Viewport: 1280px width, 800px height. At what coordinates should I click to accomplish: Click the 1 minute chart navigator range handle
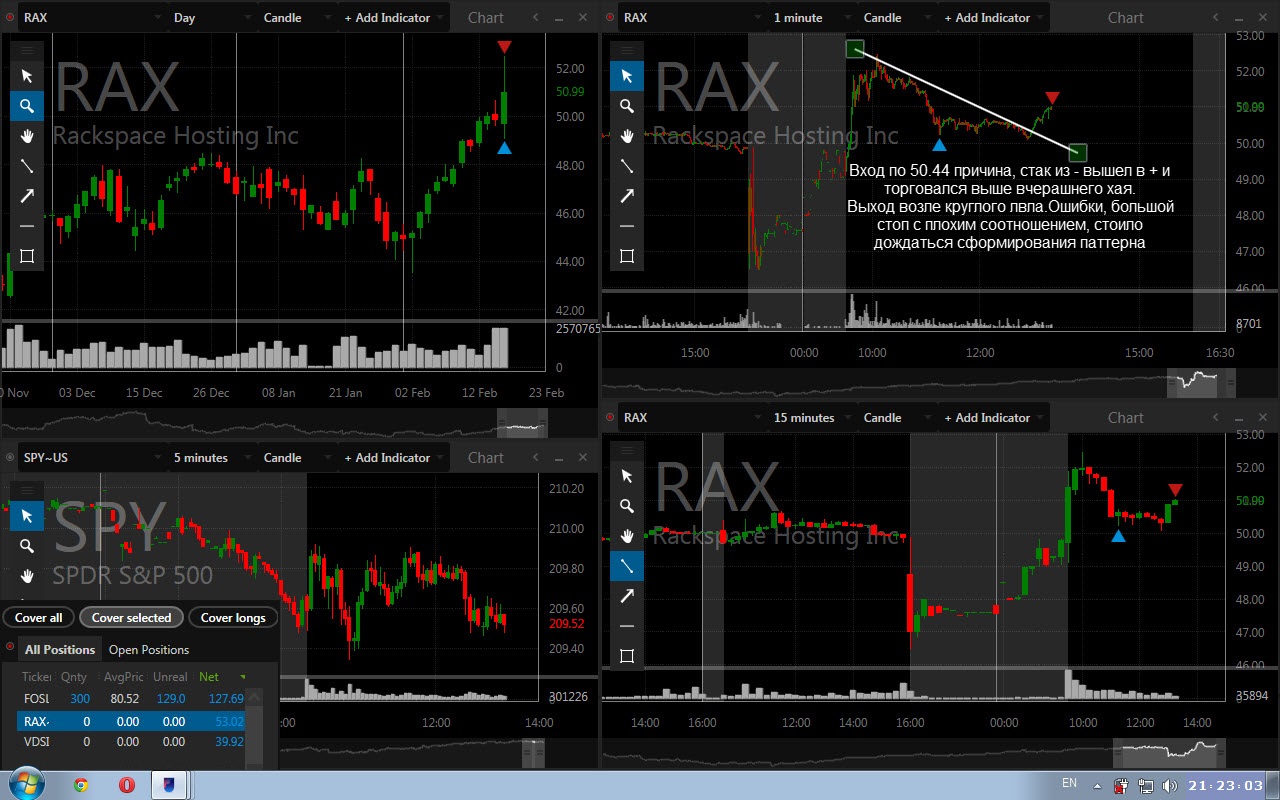click(x=1202, y=381)
